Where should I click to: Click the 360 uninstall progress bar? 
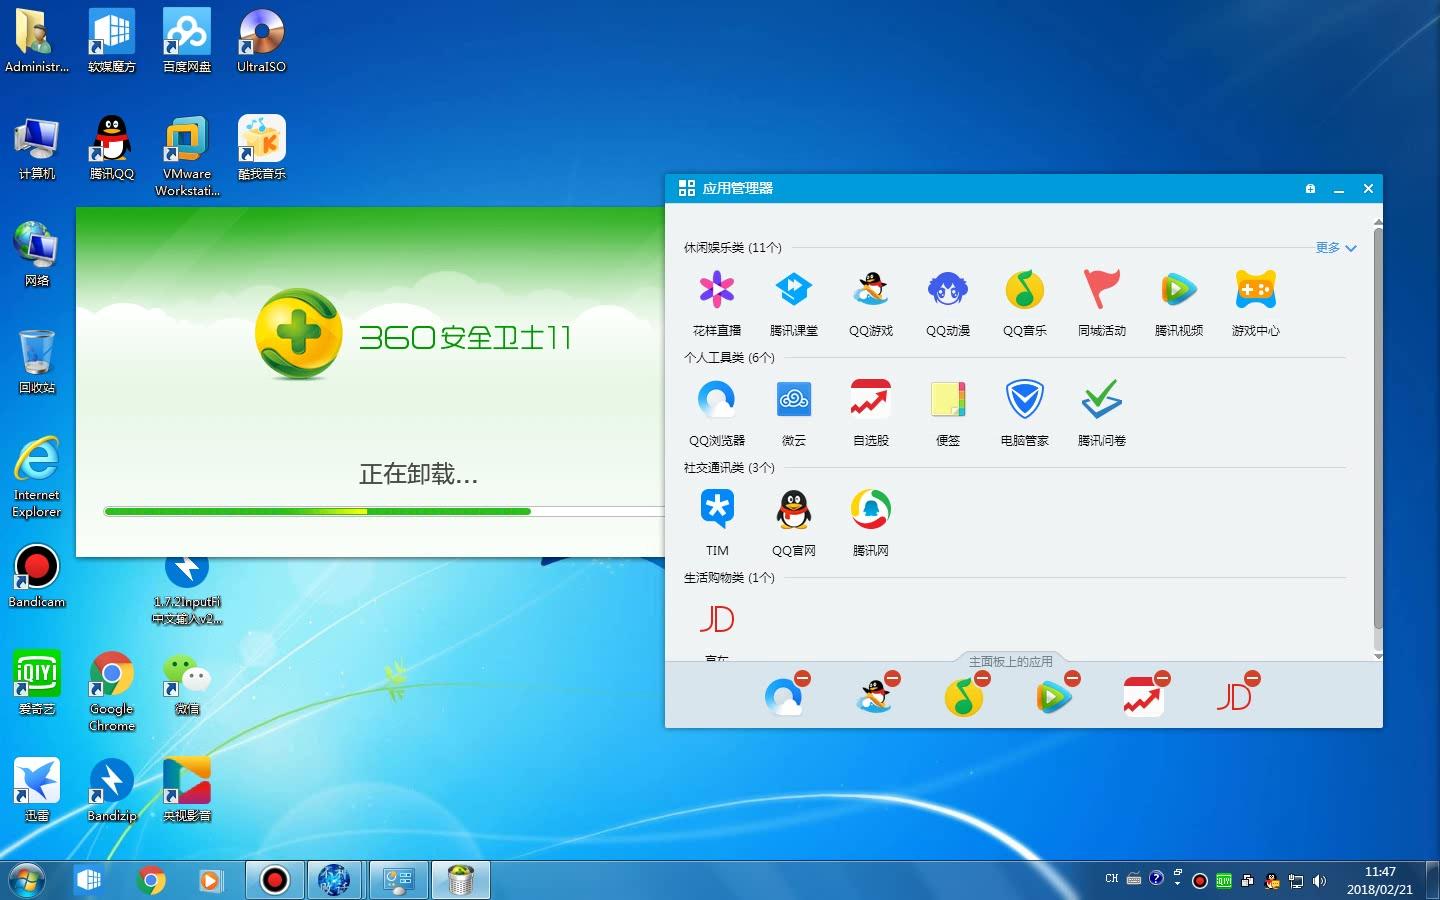point(384,512)
